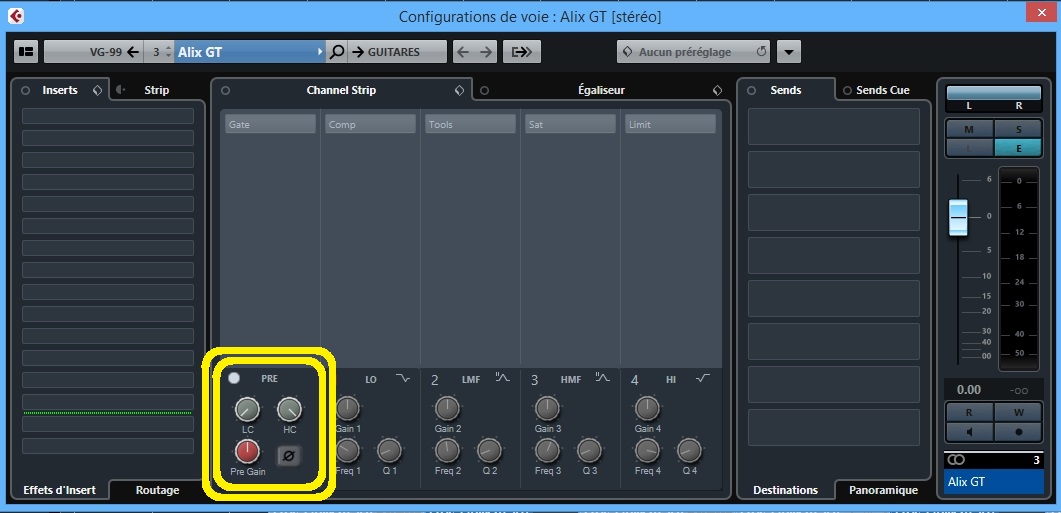
Task: Toggle the Sends Cue bypass circle
Action: 846,90
